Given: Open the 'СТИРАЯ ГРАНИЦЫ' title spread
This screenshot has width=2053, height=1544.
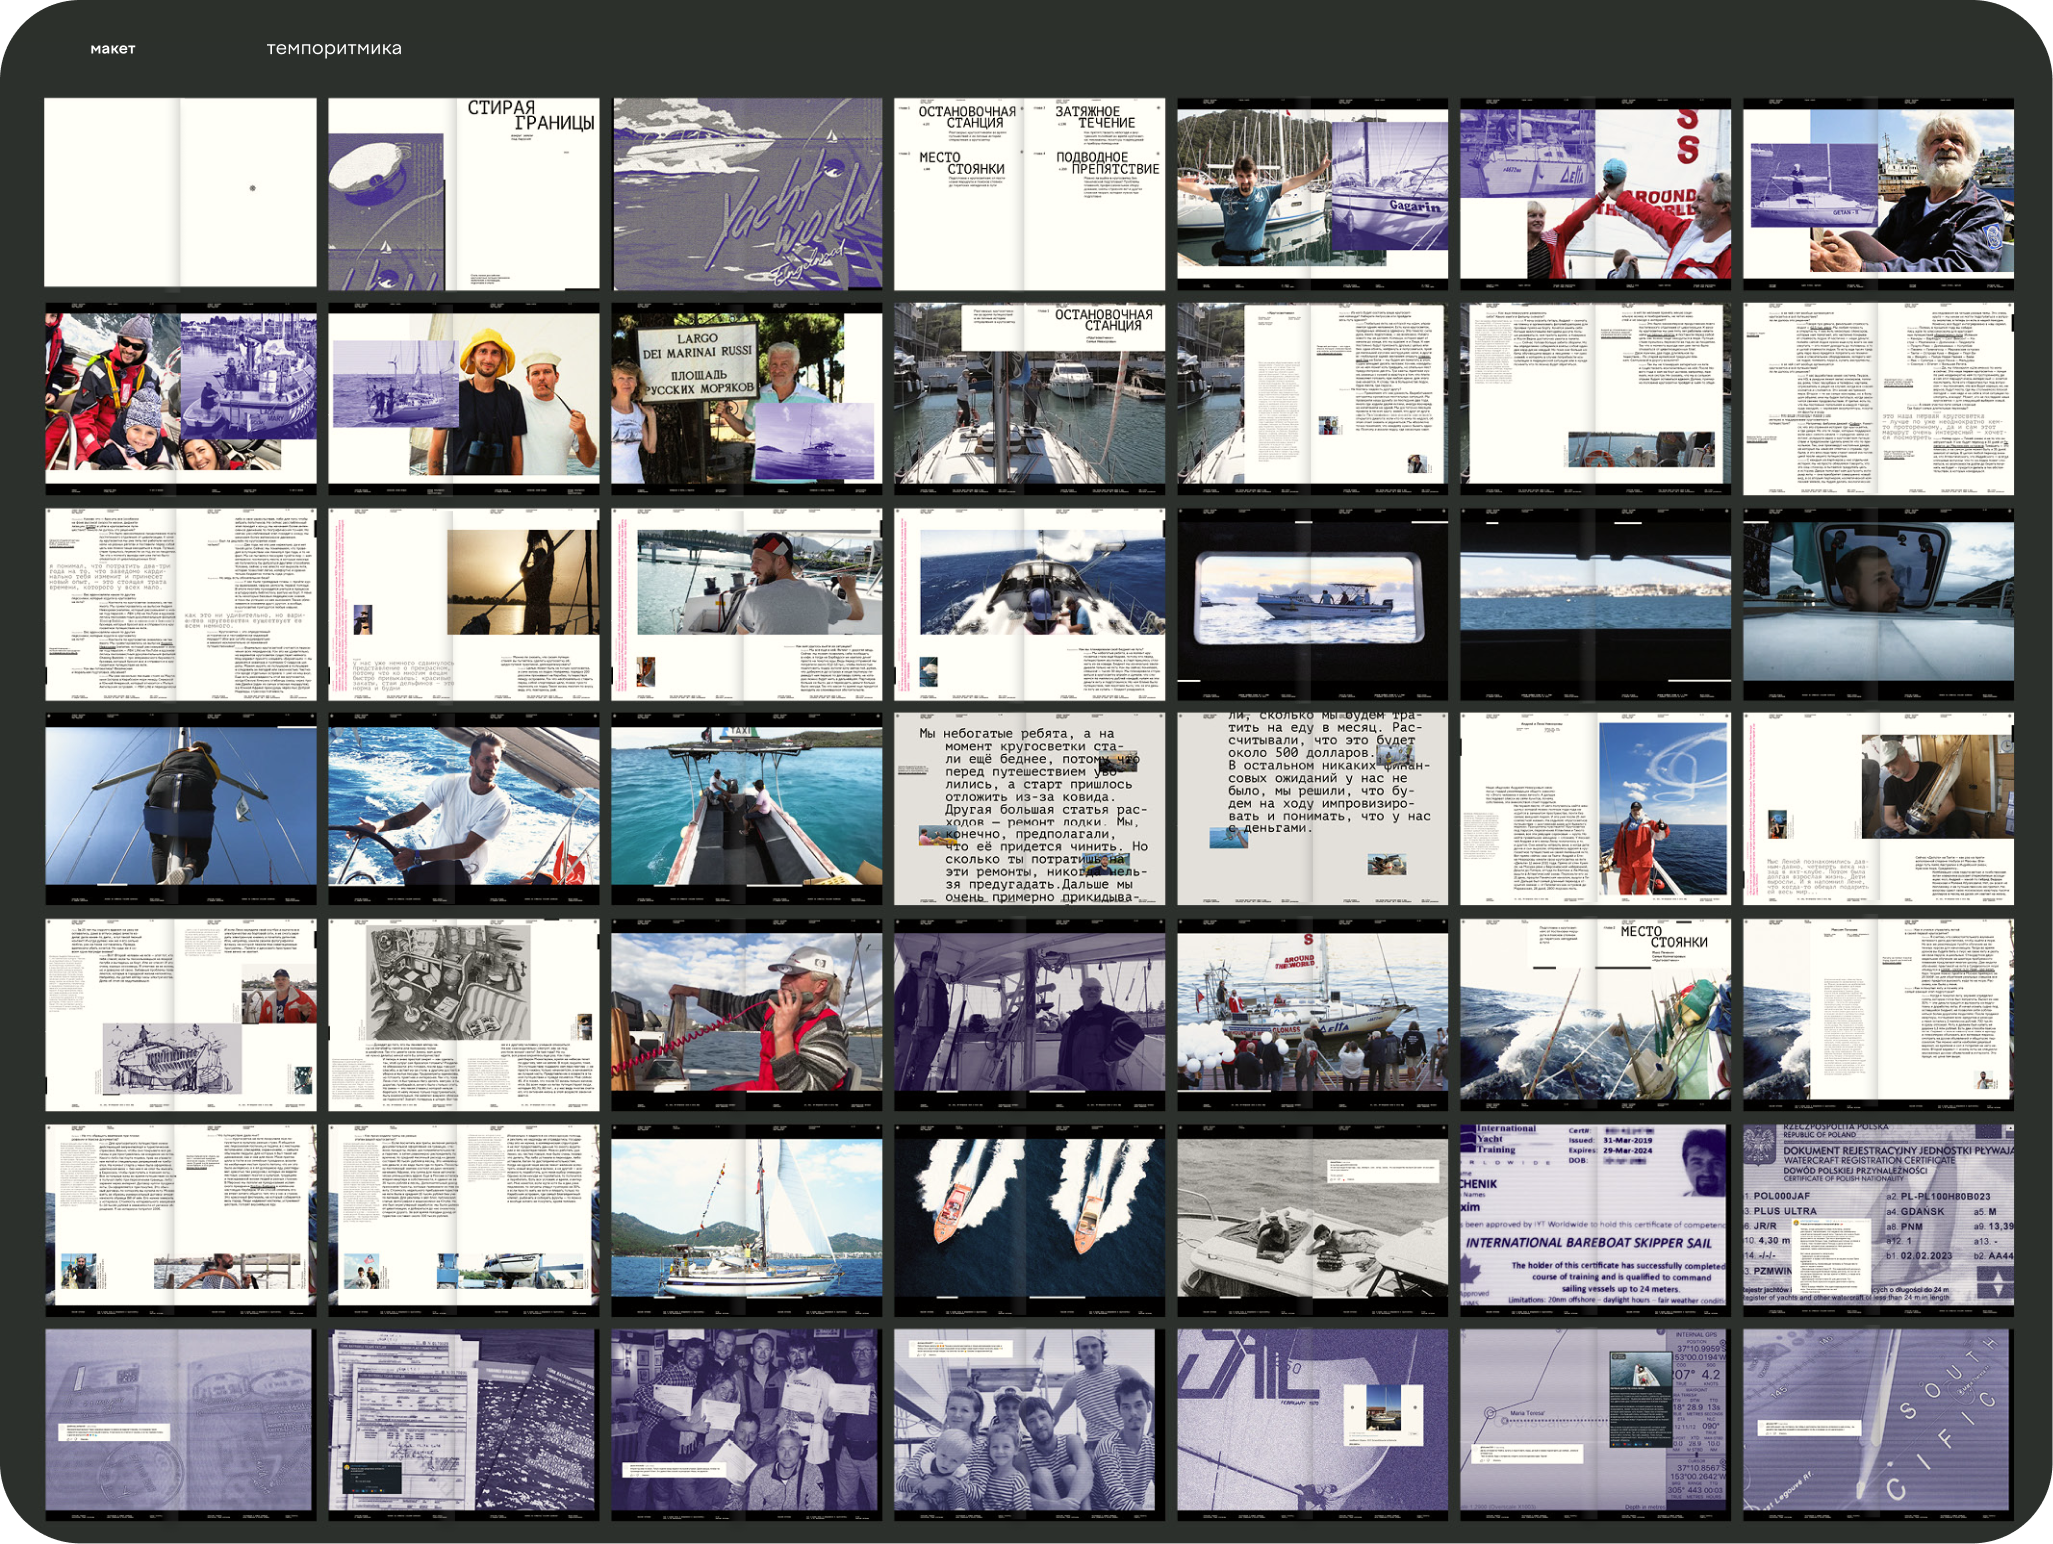Looking at the screenshot, I should coord(464,194).
